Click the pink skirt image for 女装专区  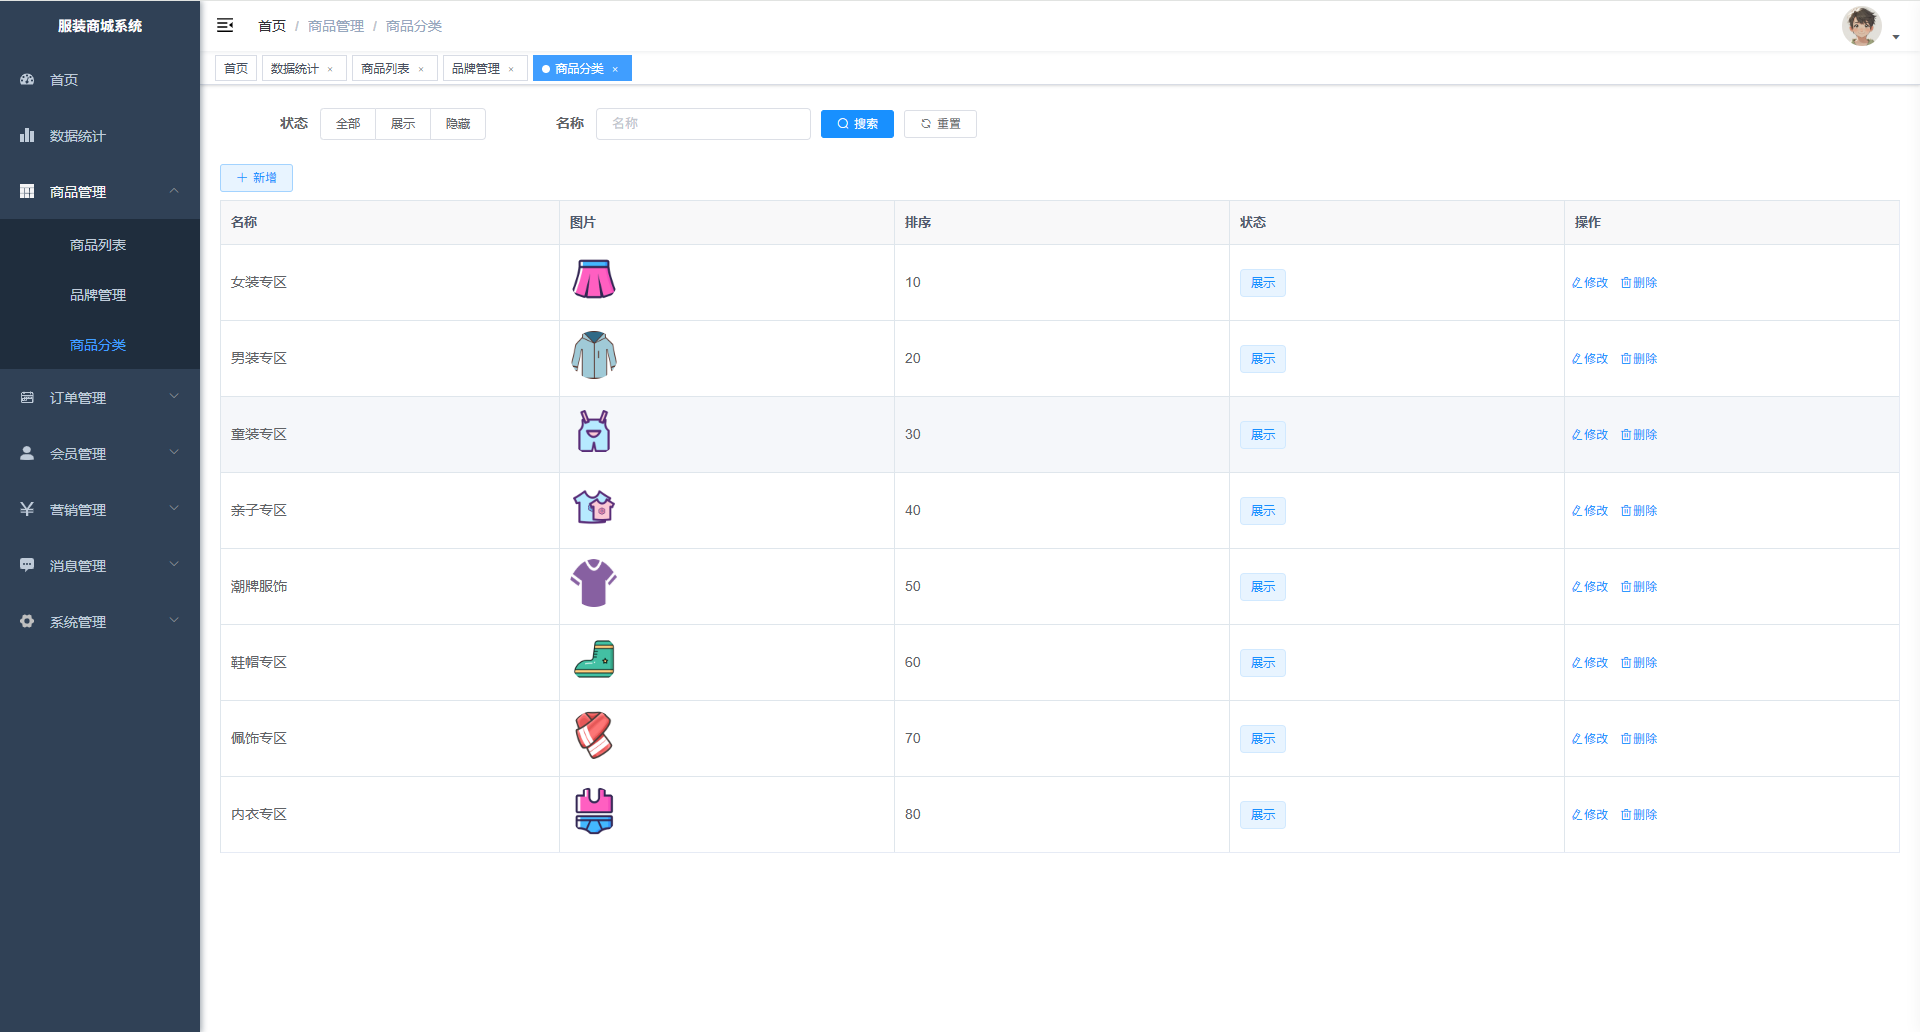[593, 280]
